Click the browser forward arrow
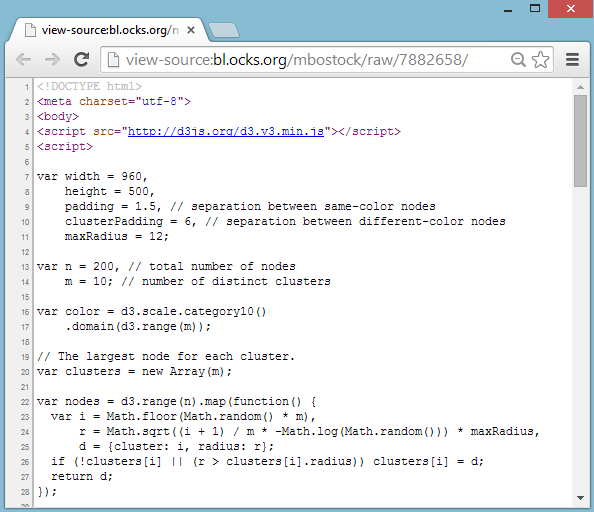 click(x=52, y=59)
